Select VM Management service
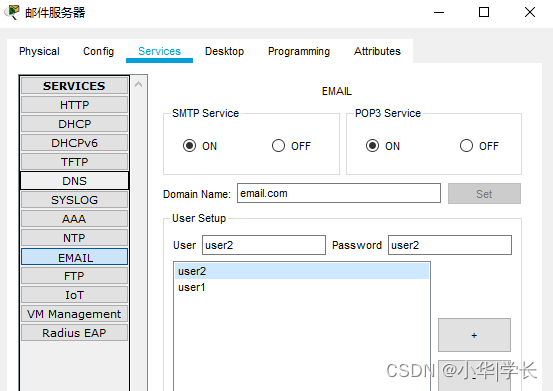The width and height of the screenshot is (553, 391). (74, 314)
